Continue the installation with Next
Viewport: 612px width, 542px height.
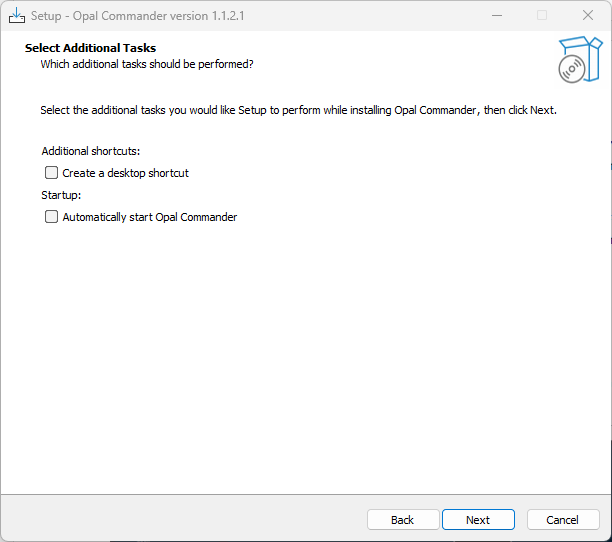(x=478, y=520)
